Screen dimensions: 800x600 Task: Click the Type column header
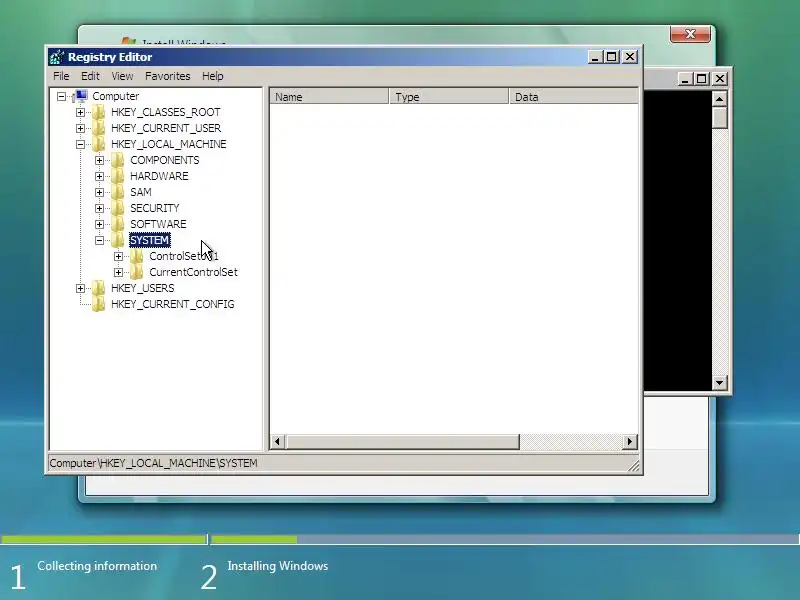click(x=449, y=96)
